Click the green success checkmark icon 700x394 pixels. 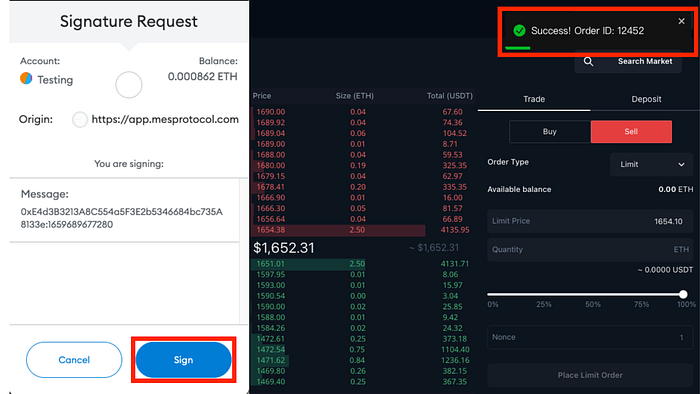pos(519,30)
